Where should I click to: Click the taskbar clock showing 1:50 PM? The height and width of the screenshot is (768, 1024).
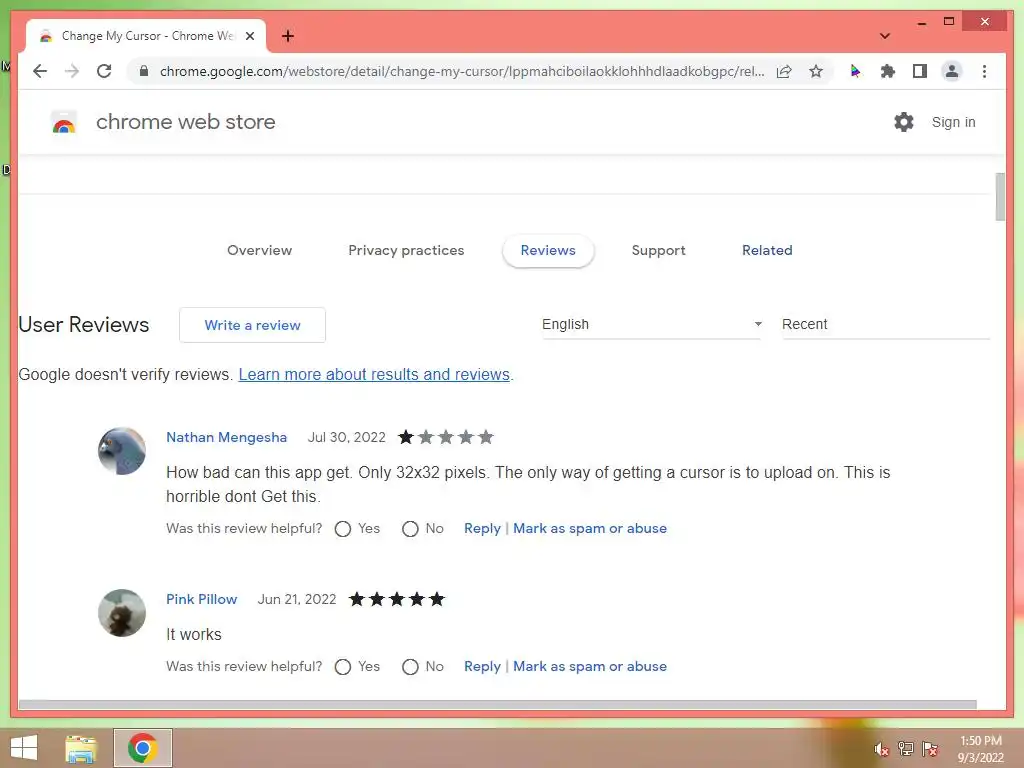(x=981, y=749)
